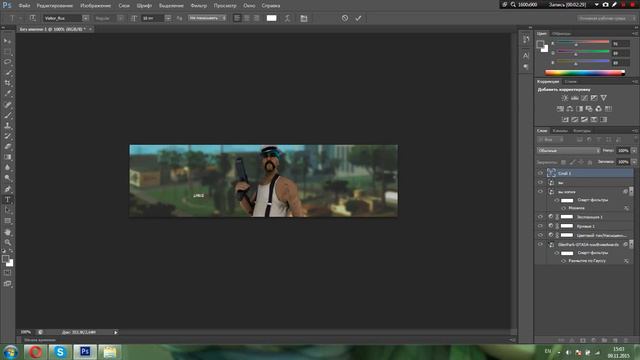Switch to the Paths tab
The image size is (640, 360).
coord(582,131)
